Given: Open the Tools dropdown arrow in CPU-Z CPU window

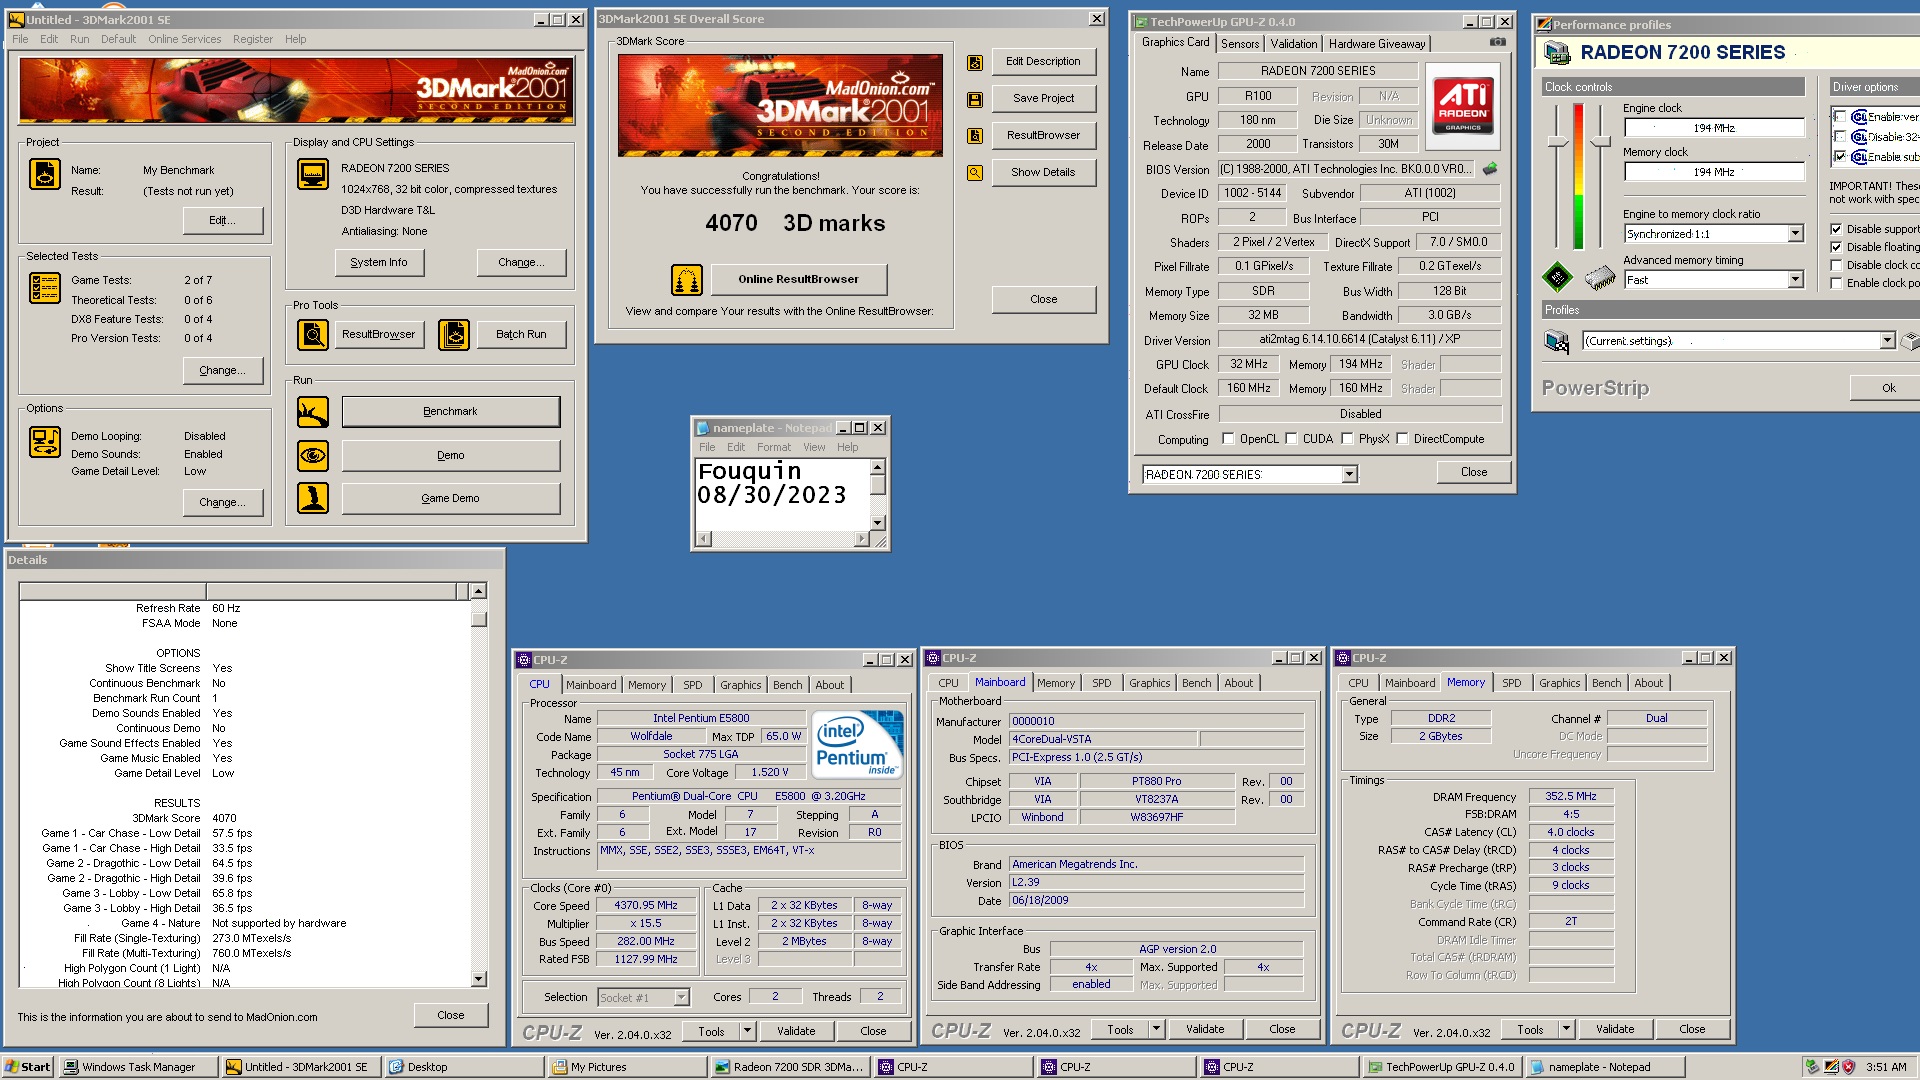Looking at the screenshot, I should 746,1030.
